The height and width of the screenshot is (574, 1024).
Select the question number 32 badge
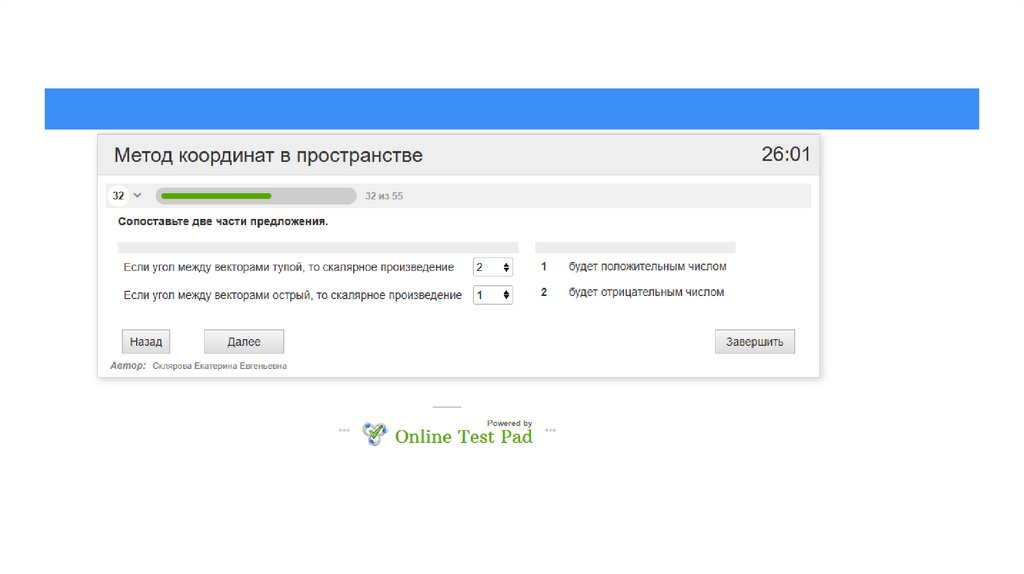click(x=118, y=196)
